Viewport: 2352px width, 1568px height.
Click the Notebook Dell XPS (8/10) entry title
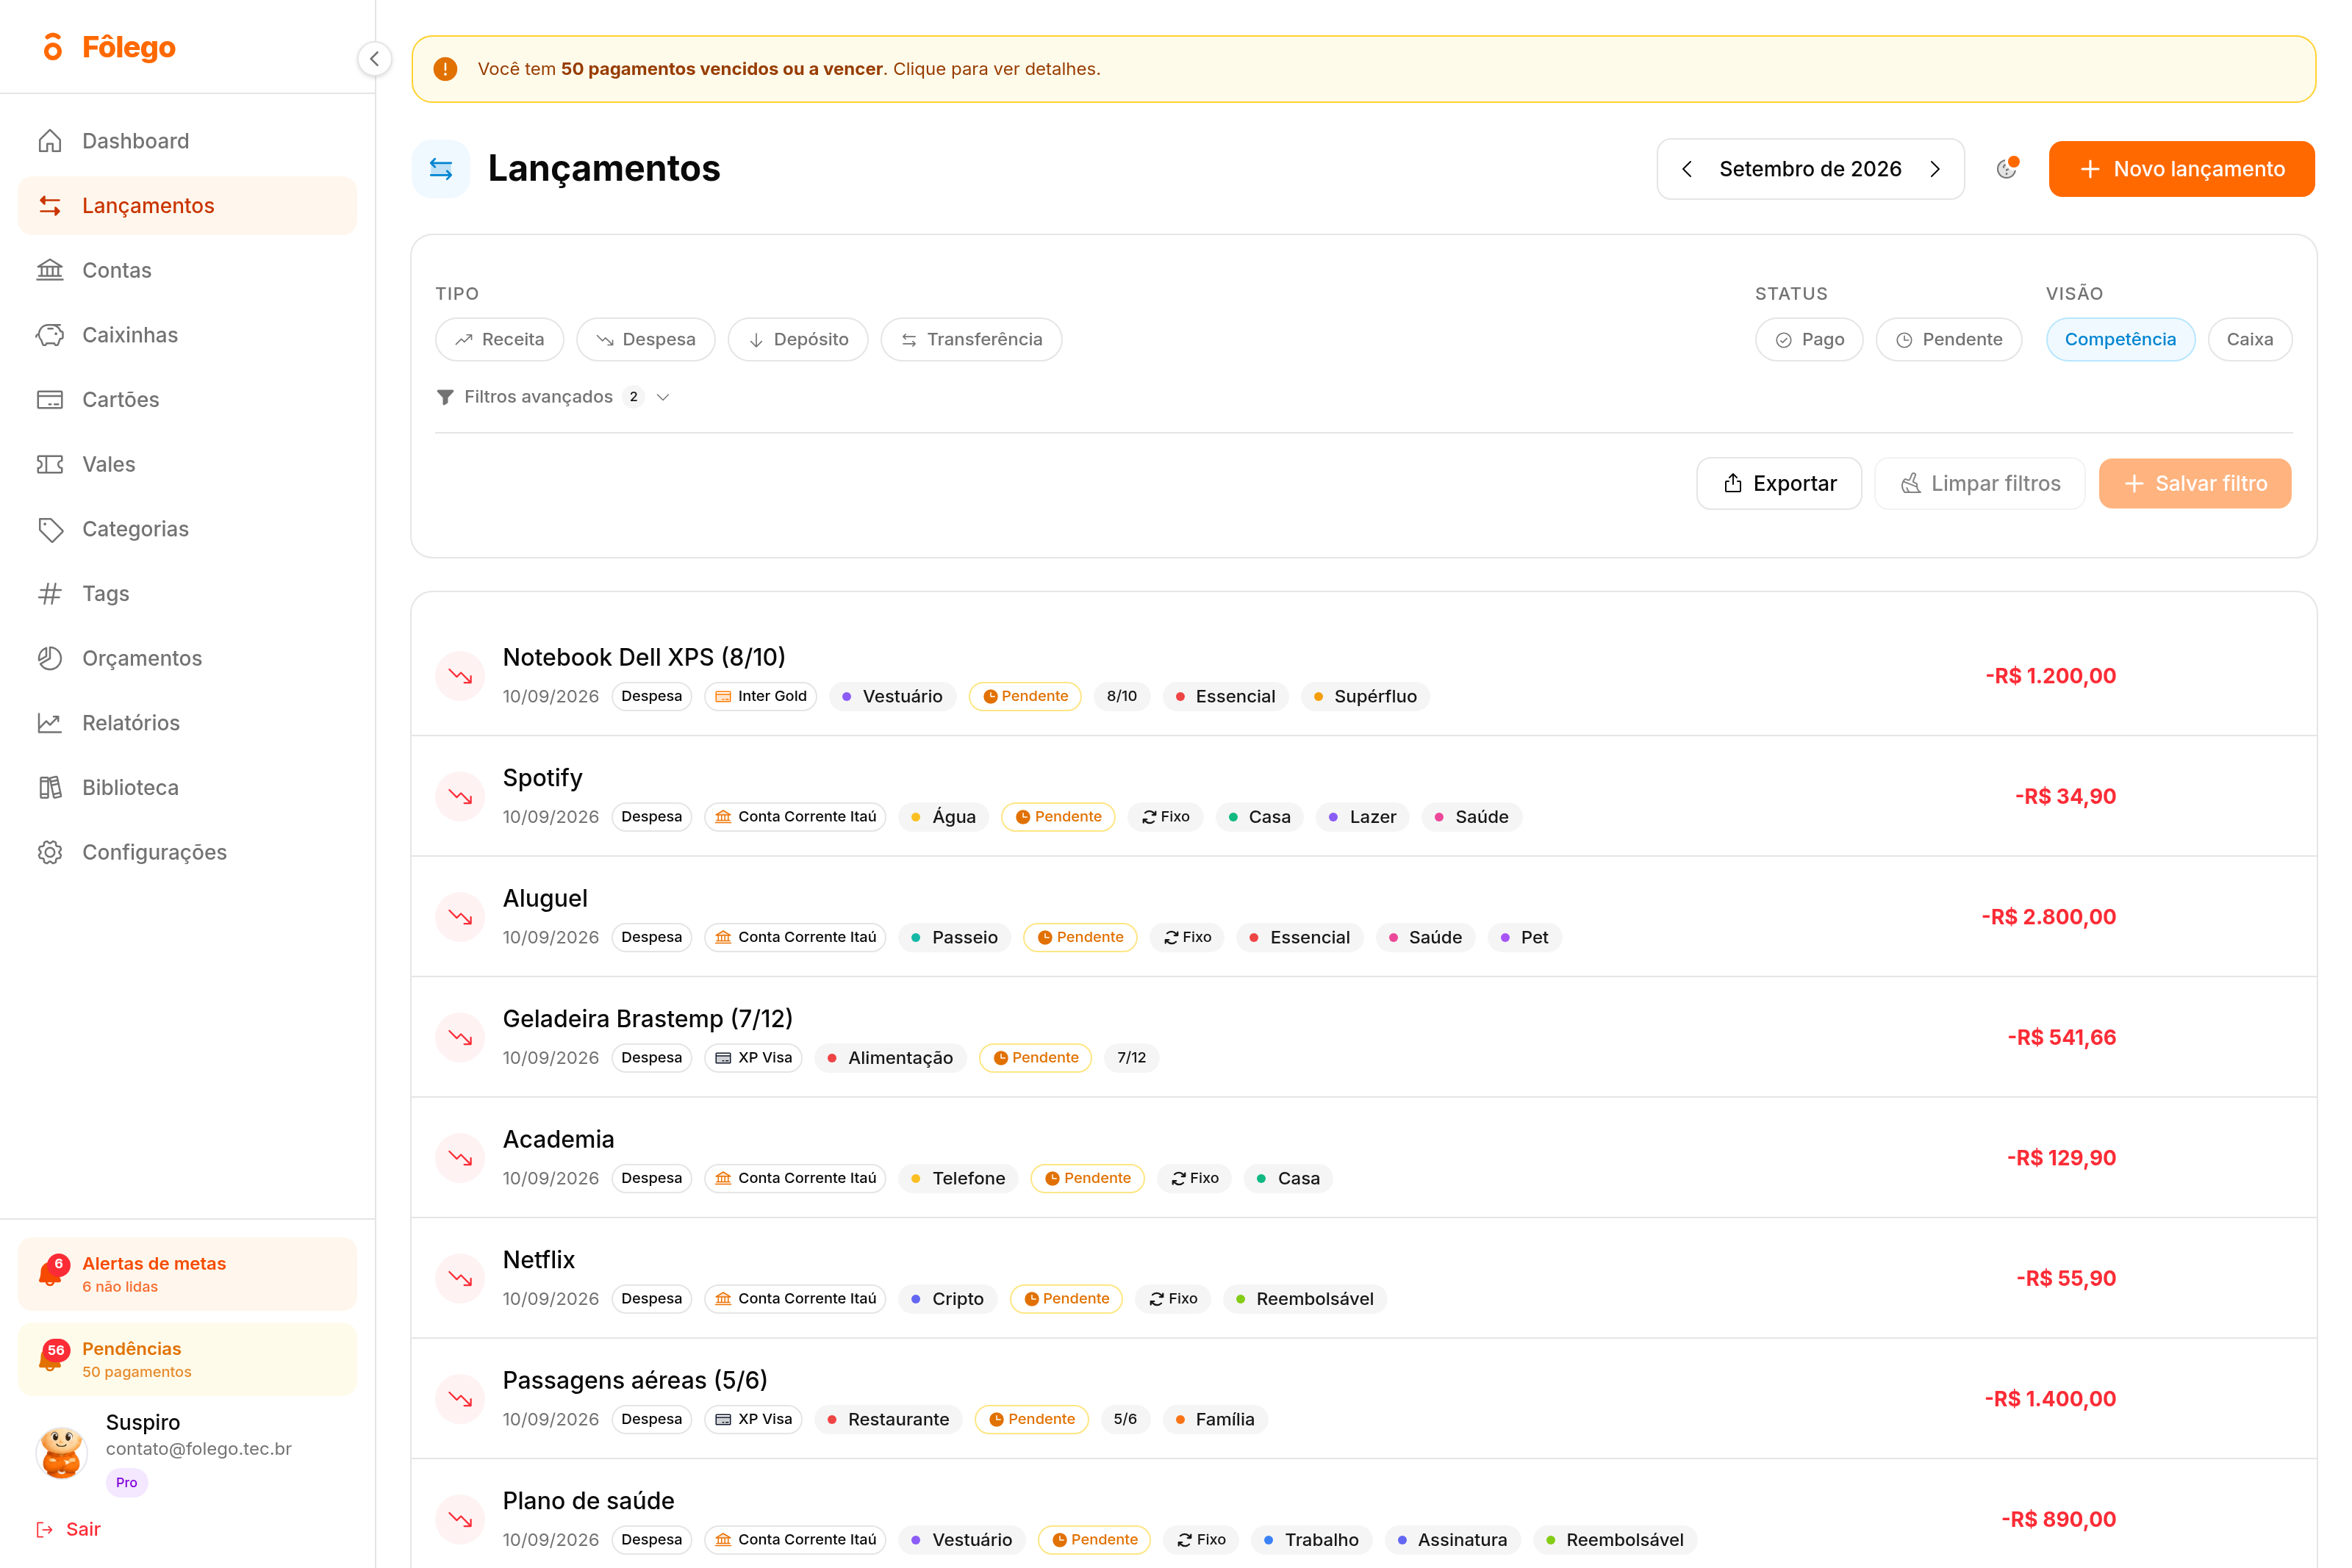point(644,657)
